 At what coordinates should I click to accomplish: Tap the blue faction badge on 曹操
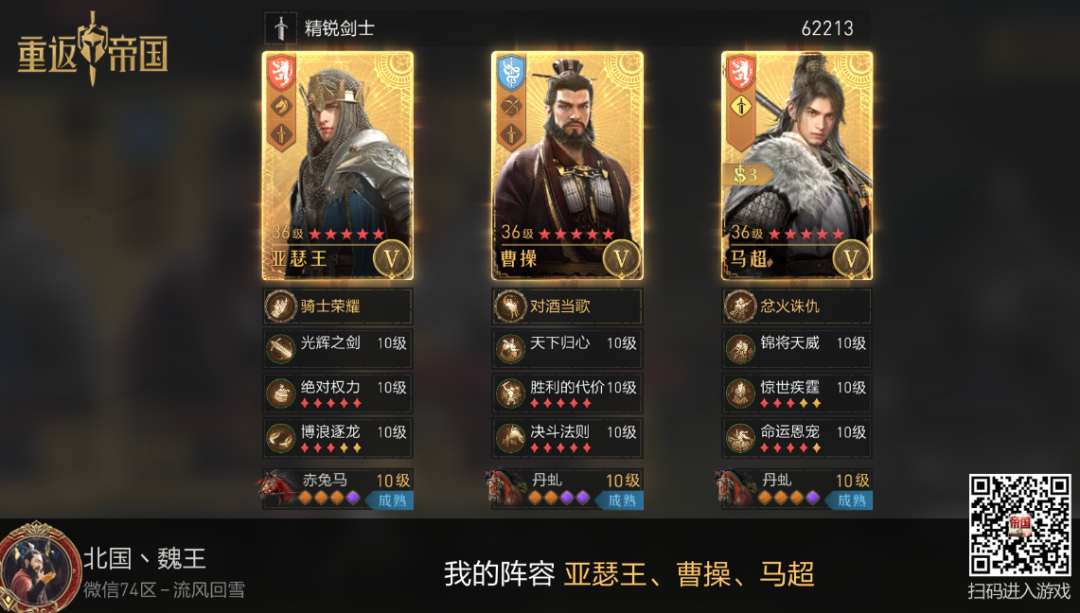[511, 72]
